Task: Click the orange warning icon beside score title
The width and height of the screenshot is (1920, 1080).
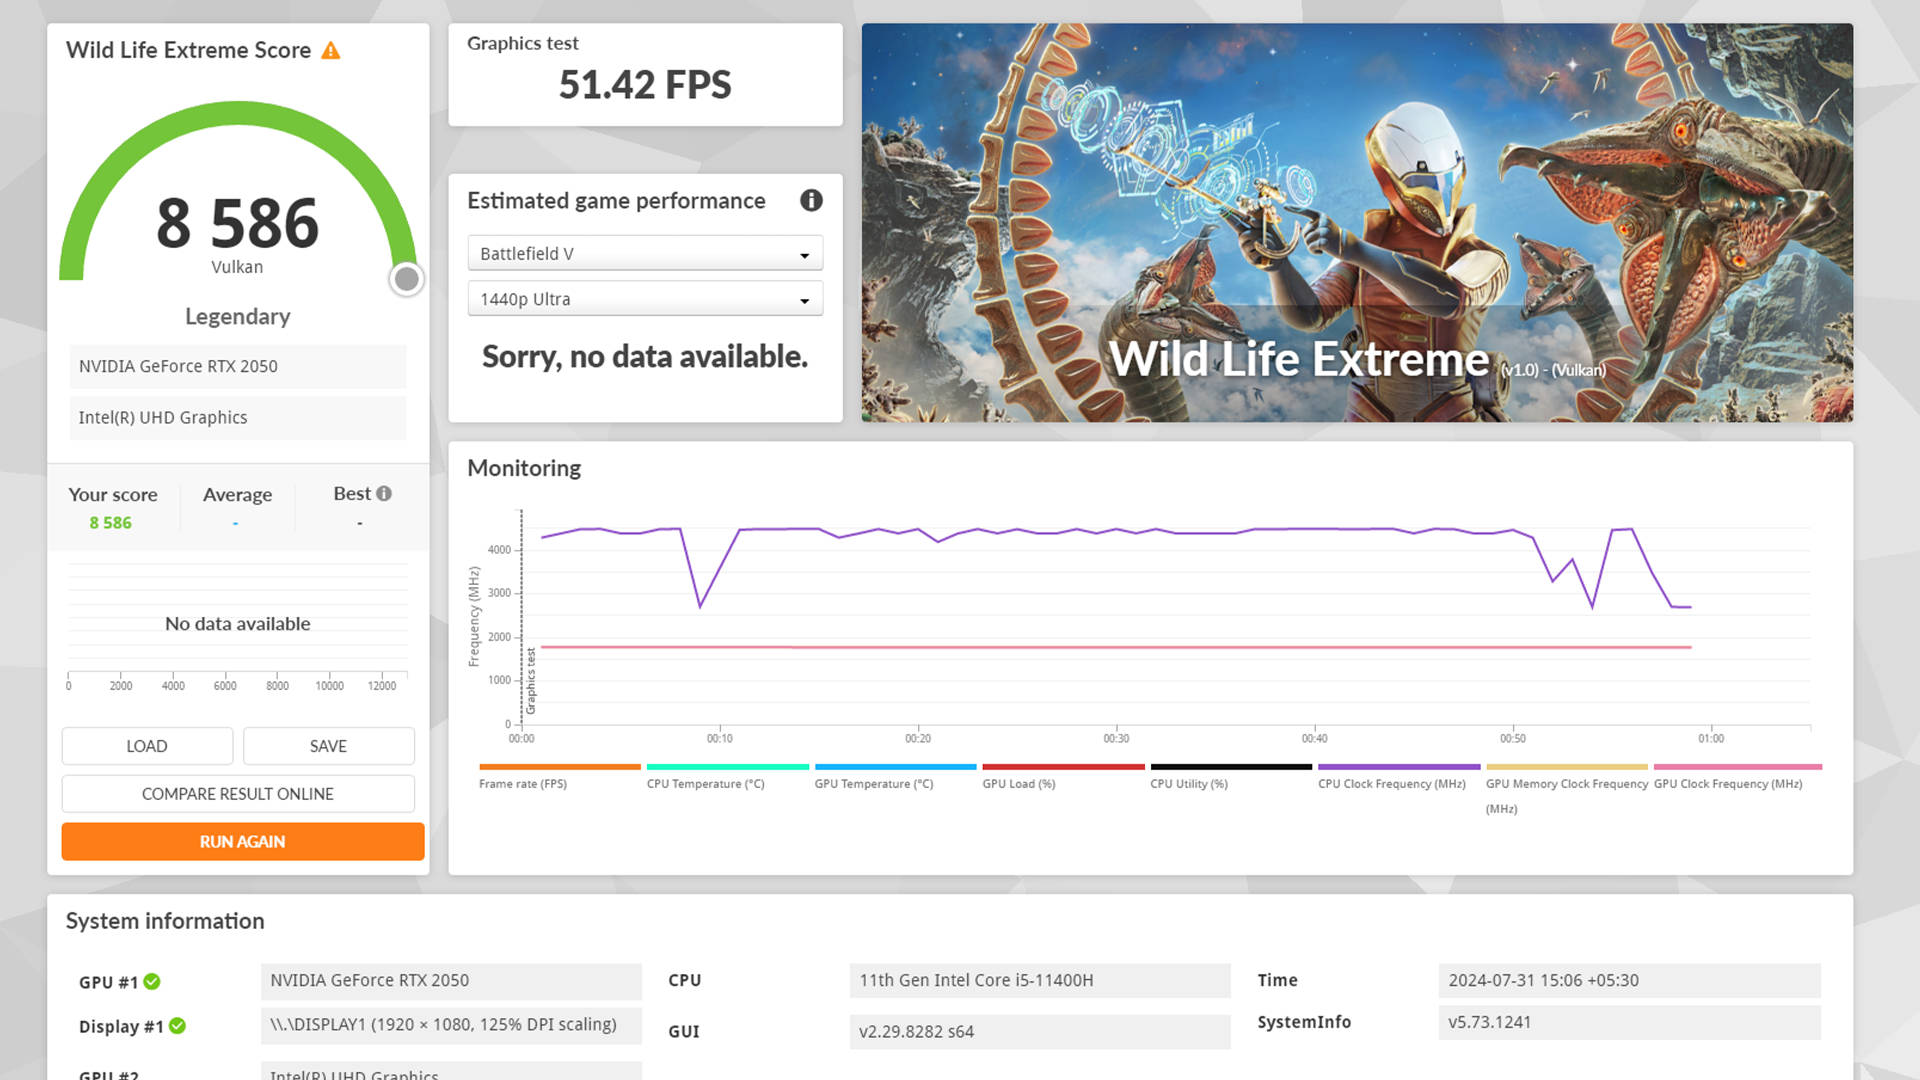Action: 331,51
